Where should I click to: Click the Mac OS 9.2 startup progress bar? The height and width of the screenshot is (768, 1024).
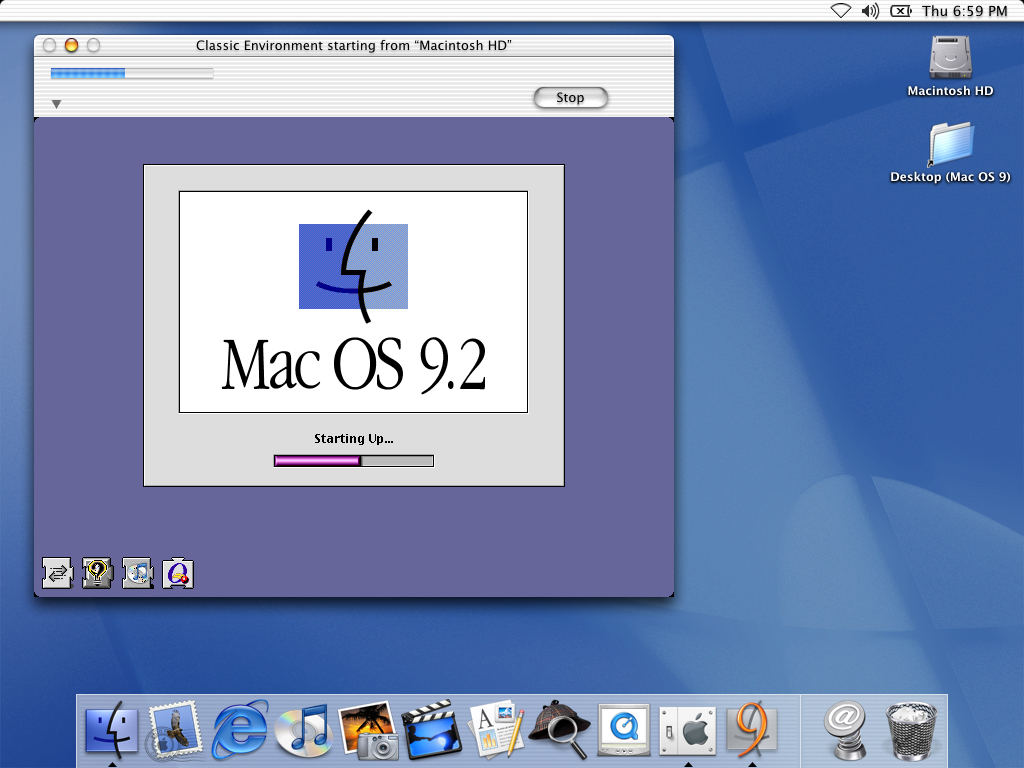pos(353,461)
